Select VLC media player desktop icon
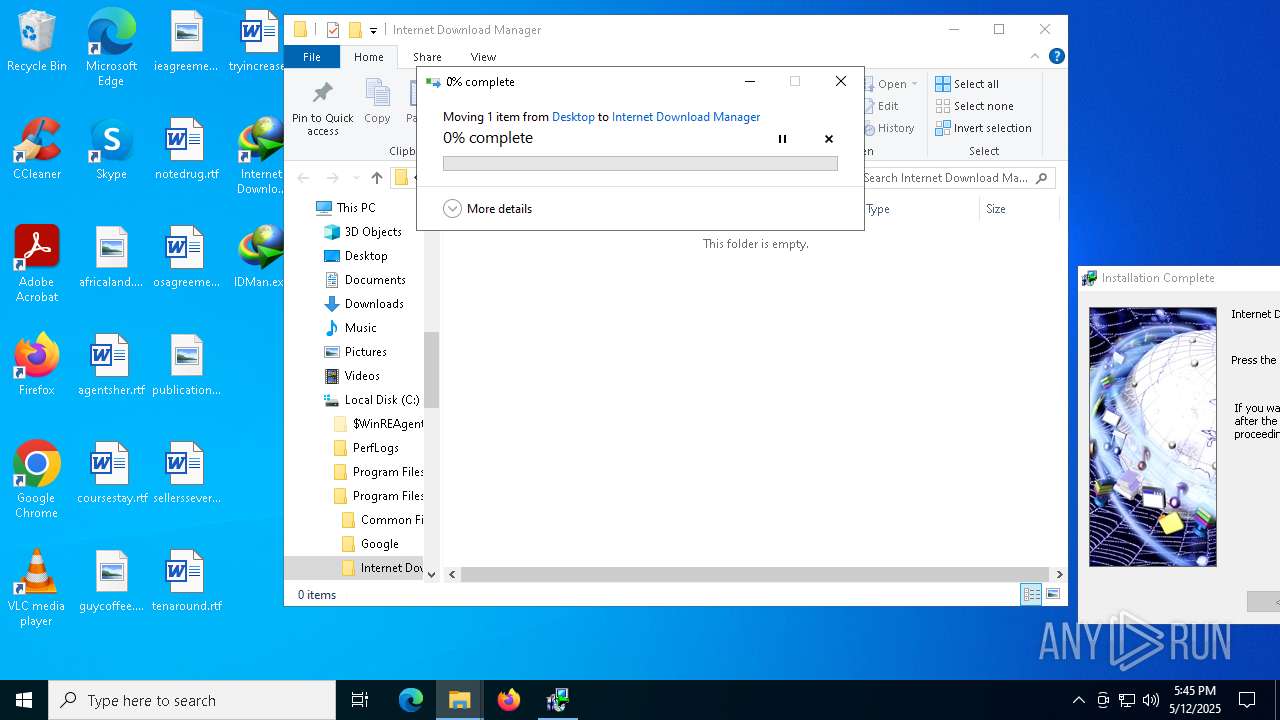 pos(37,588)
